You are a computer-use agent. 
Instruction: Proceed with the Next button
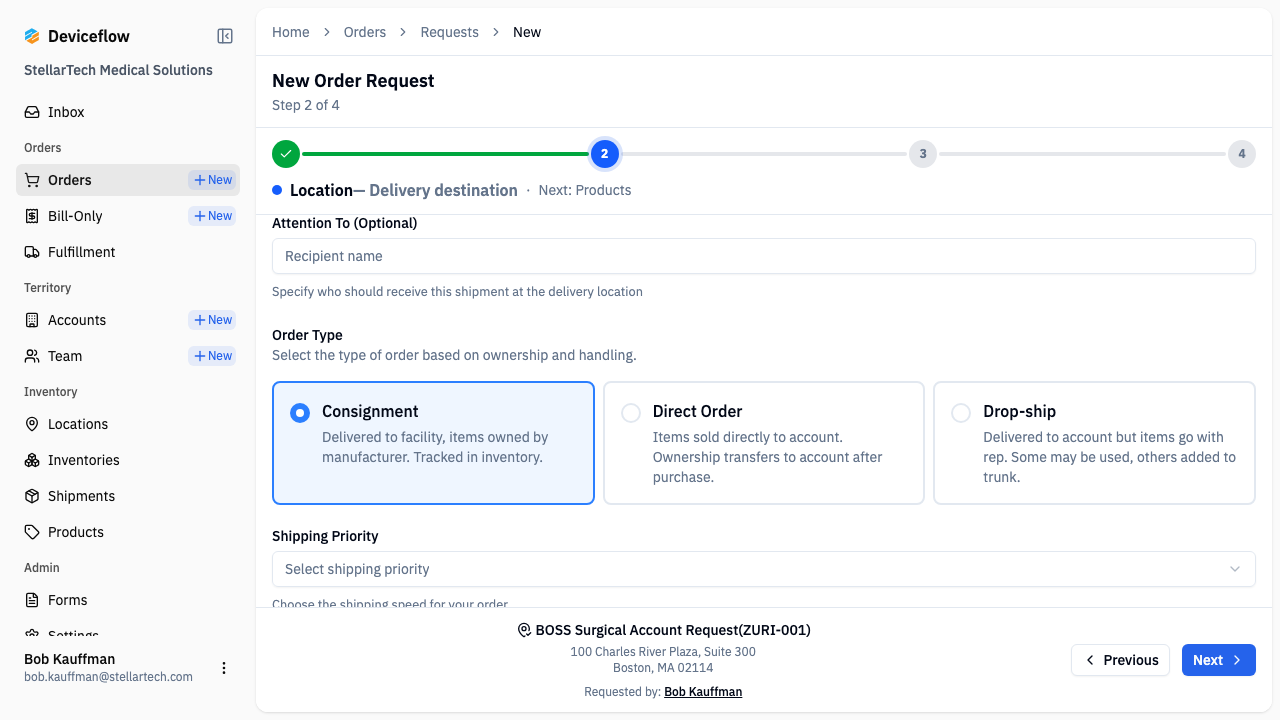coord(1218,660)
